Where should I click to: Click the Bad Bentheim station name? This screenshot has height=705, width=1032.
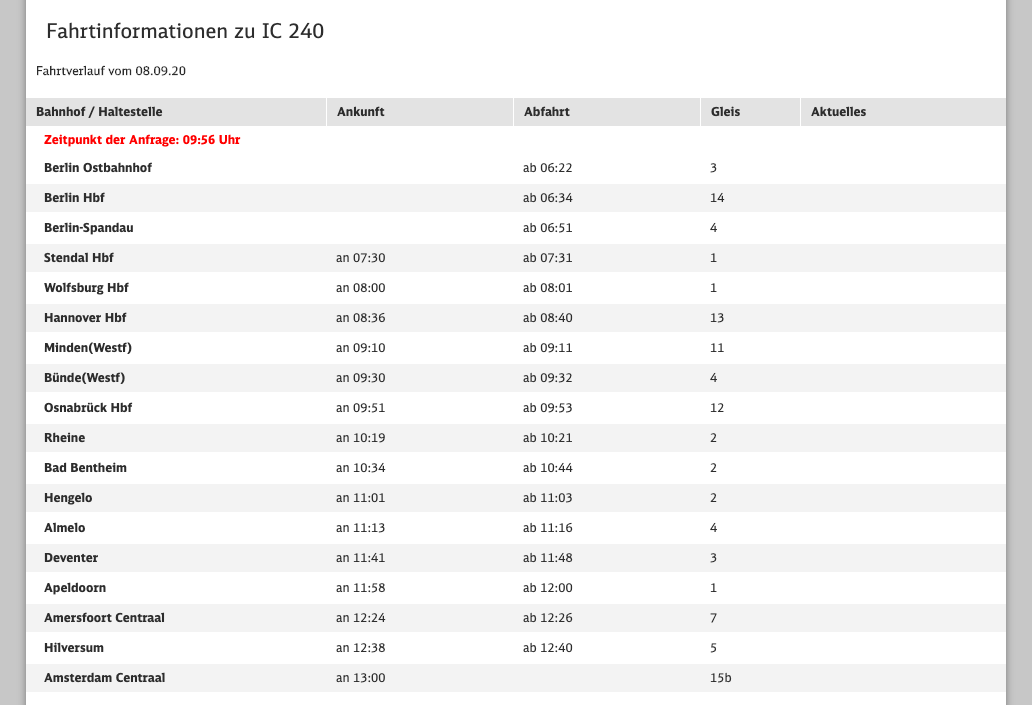[x=85, y=468]
